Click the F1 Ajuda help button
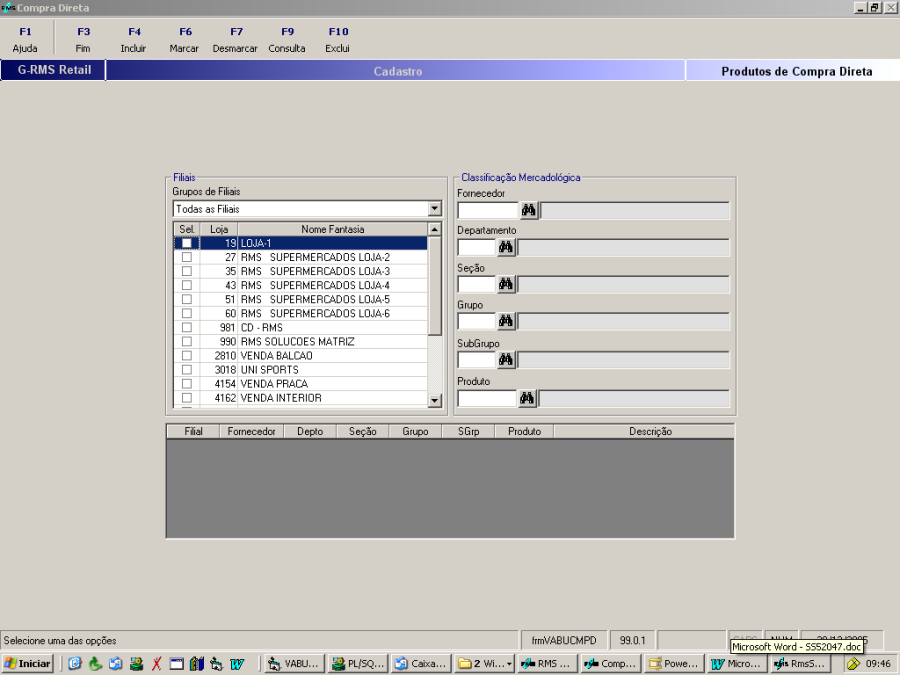900x675 pixels. point(25,40)
